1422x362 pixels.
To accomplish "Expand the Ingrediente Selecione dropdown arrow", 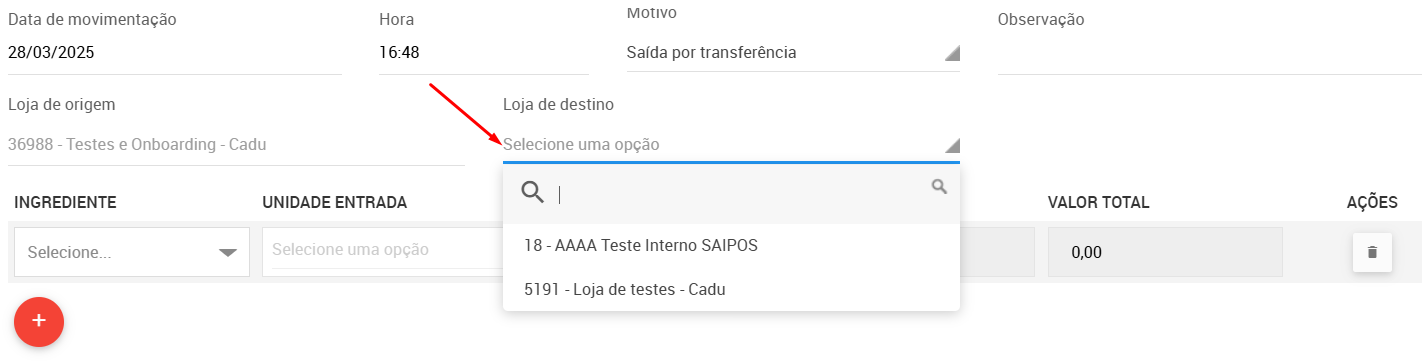I will pos(228,253).
